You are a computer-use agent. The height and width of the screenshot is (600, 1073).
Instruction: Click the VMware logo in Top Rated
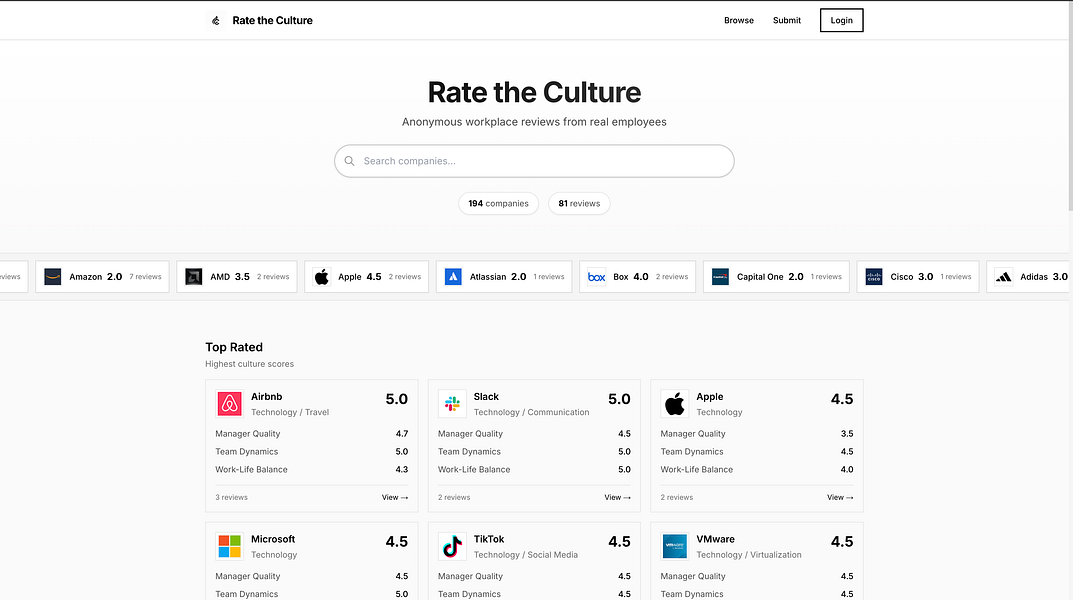pyautogui.click(x=675, y=546)
